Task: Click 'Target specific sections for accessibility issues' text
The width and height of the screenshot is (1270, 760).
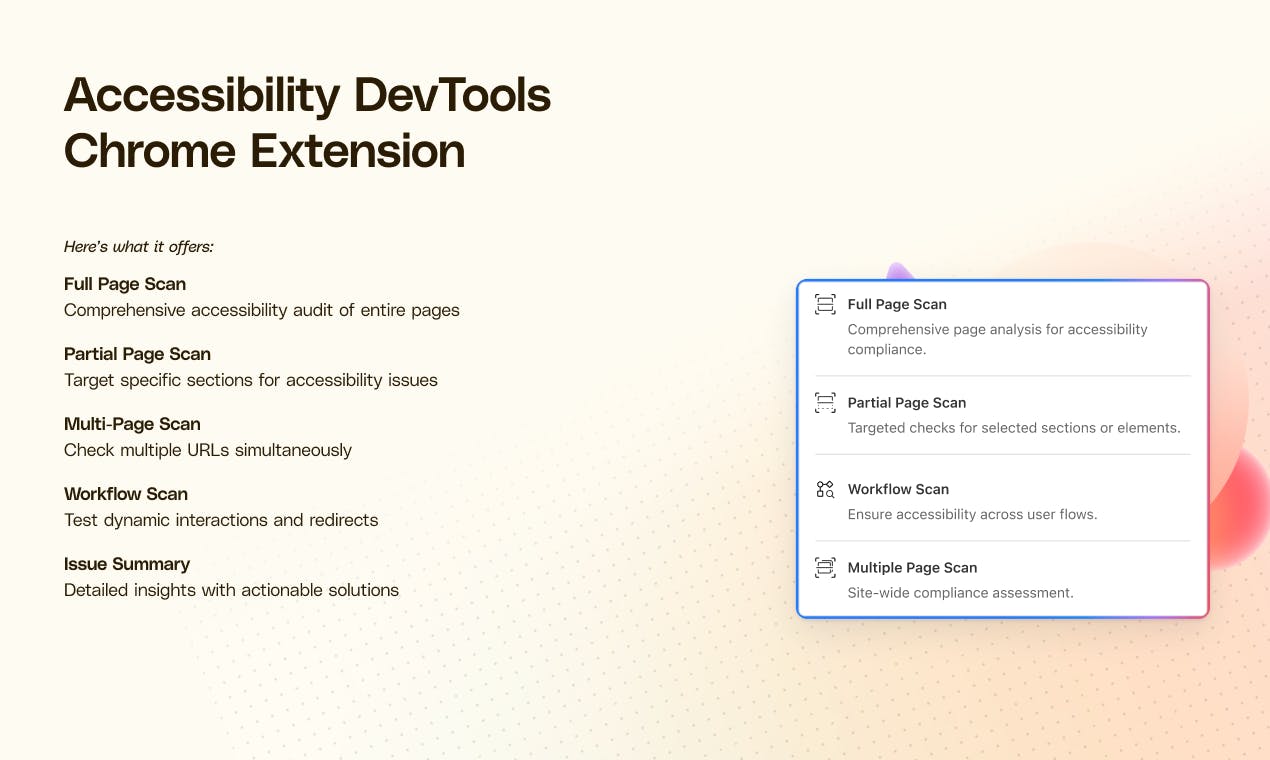Action: coord(251,380)
